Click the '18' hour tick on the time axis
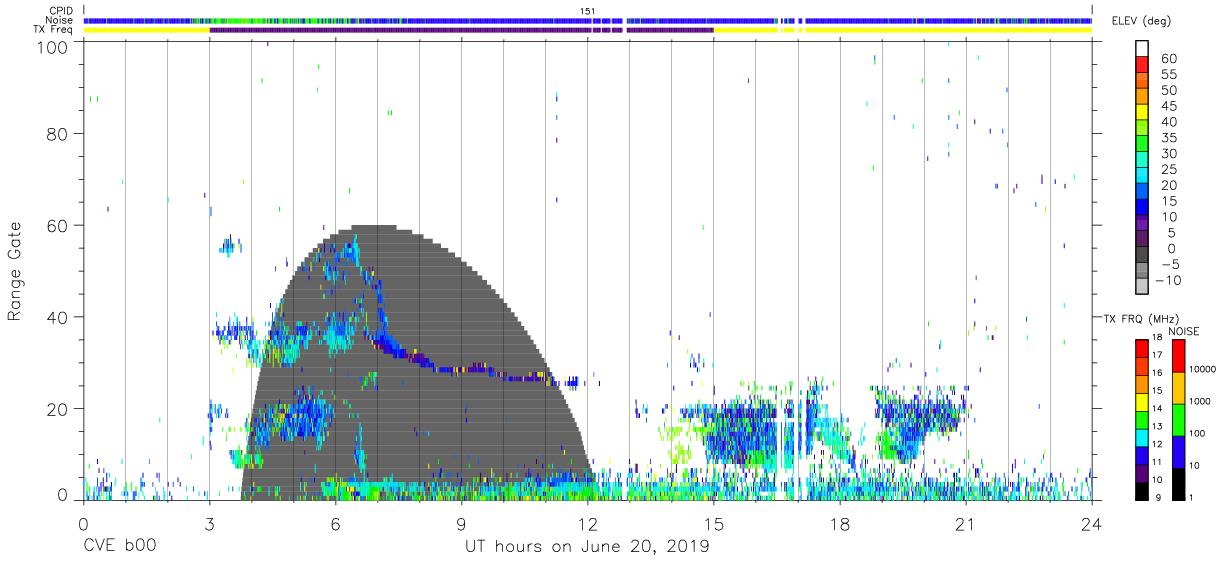The height and width of the screenshot is (567, 1228). 839,524
